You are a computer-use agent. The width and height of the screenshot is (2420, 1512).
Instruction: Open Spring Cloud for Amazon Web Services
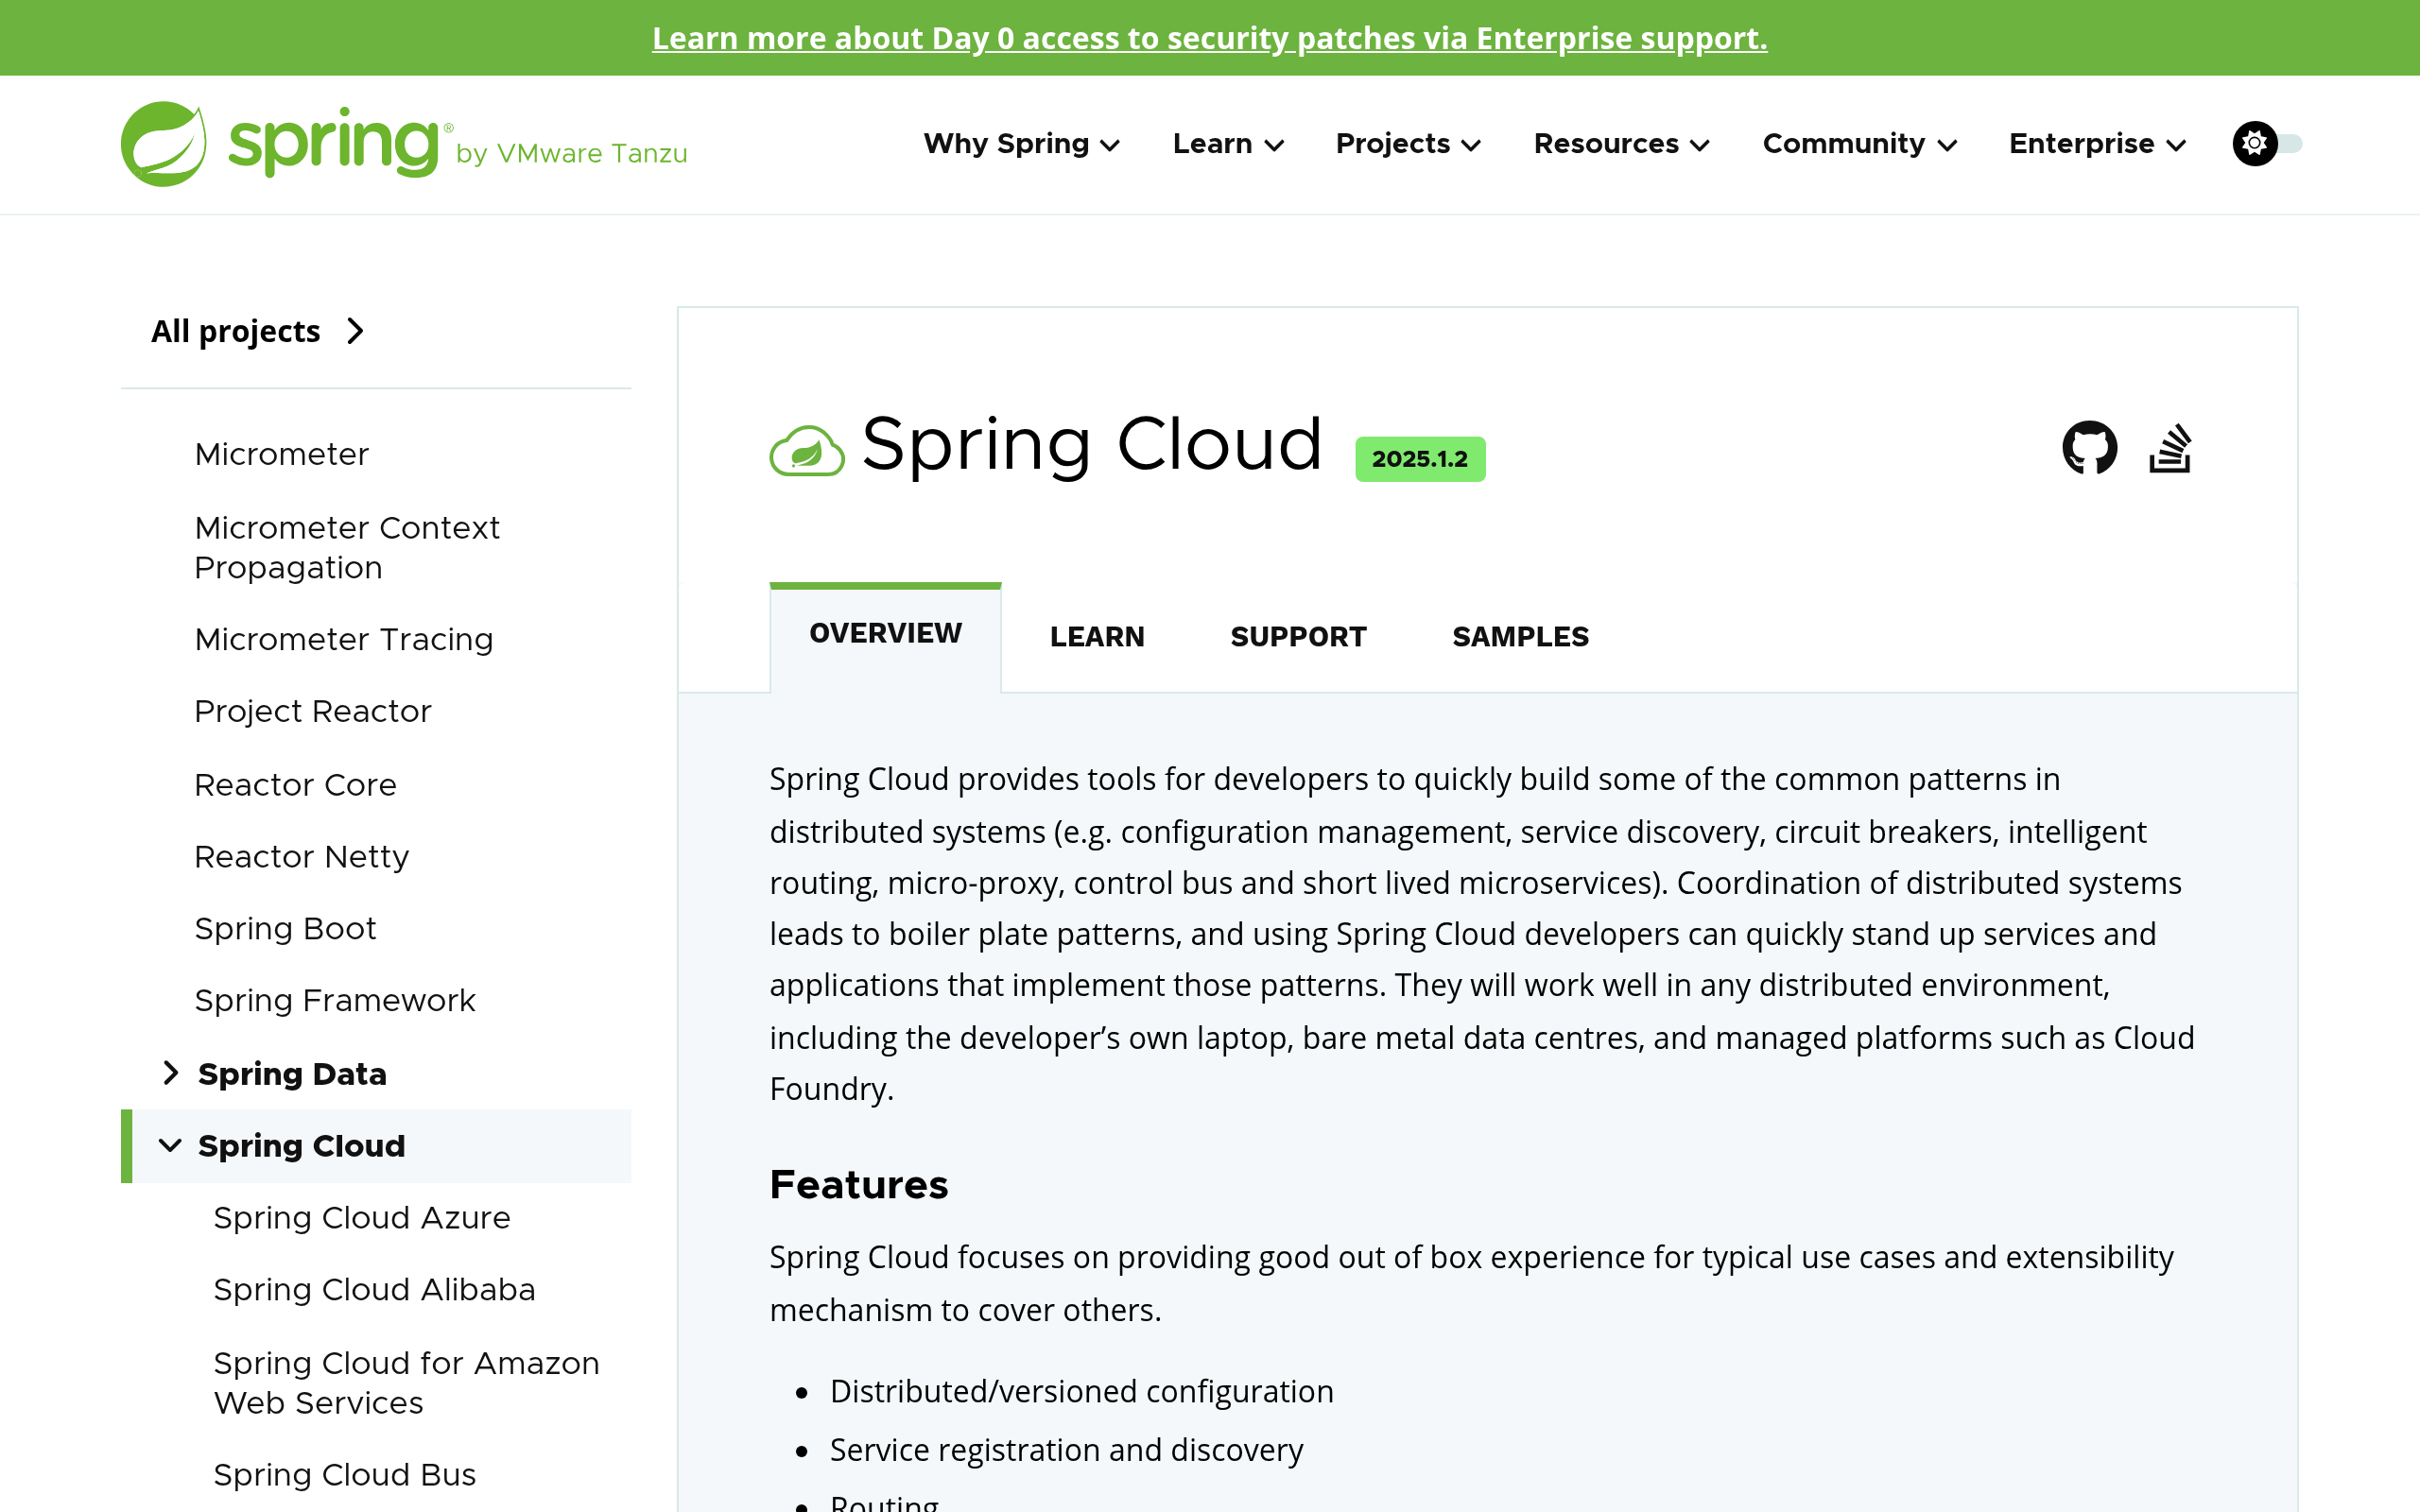[407, 1383]
